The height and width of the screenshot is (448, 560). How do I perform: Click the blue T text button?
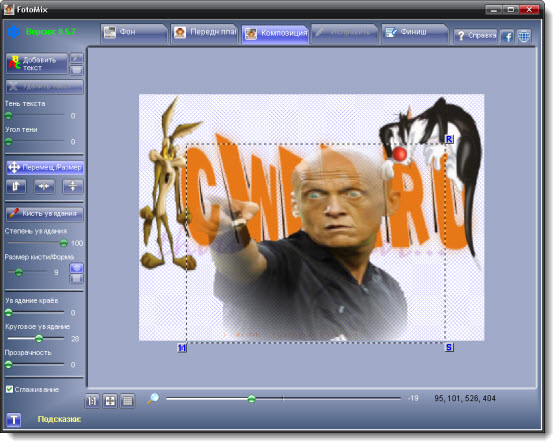(14, 420)
